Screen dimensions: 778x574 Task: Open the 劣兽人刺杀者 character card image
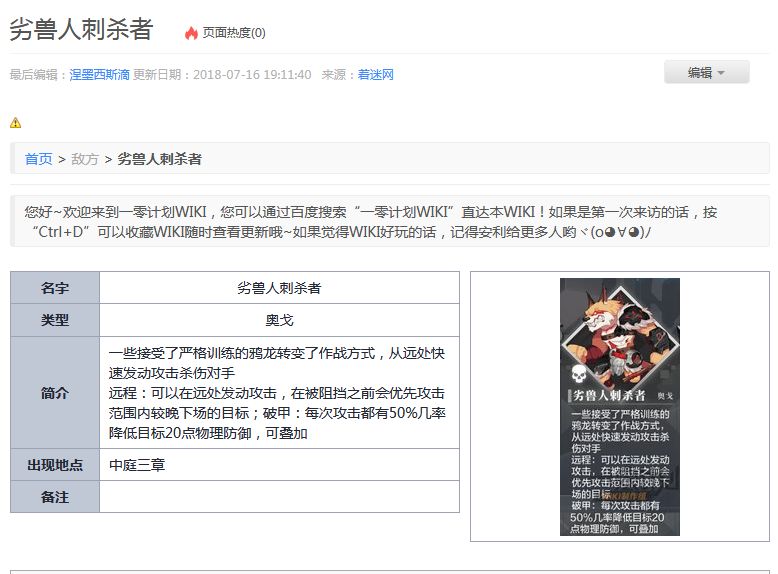tap(620, 407)
